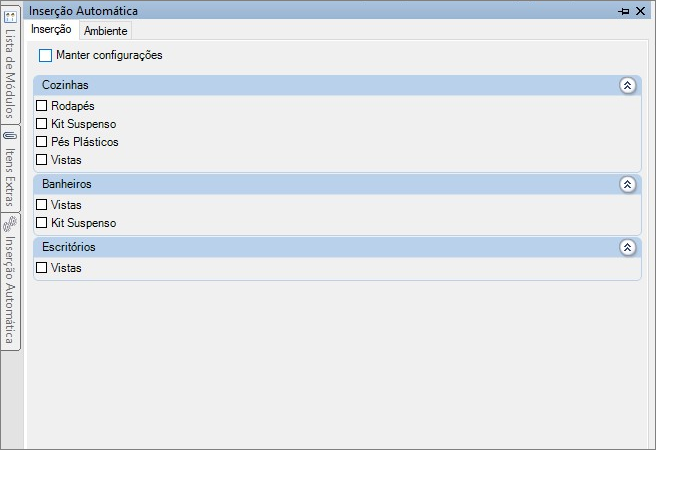
Task: Switch to the Ambiente tab
Action: [105, 31]
